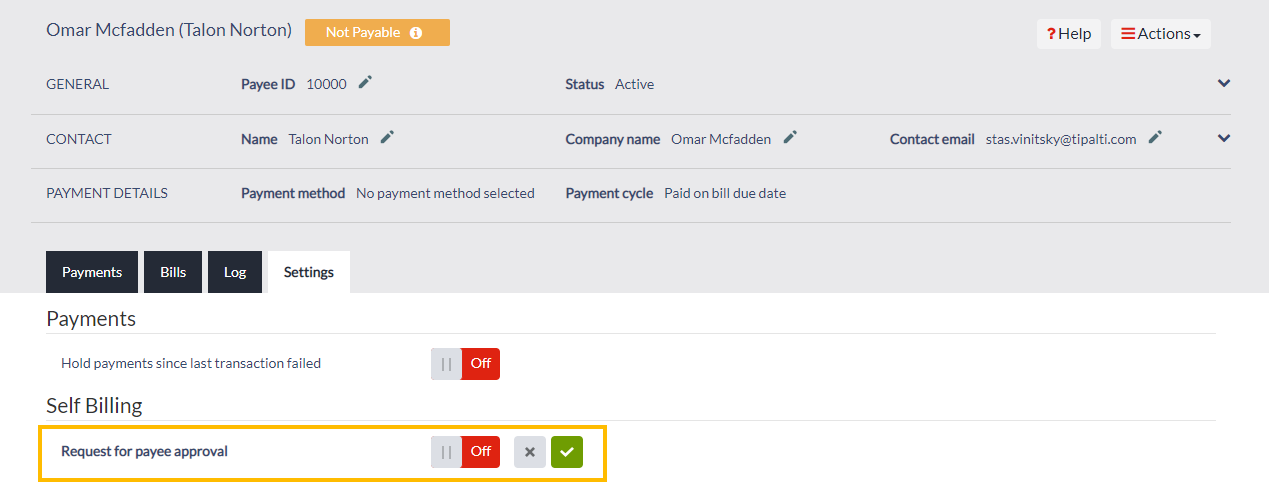Image resolution: width=1269 pixels, height=500 pixels.
Task: Expand the CONTACT section chevron
Action: click(1224, 138)
